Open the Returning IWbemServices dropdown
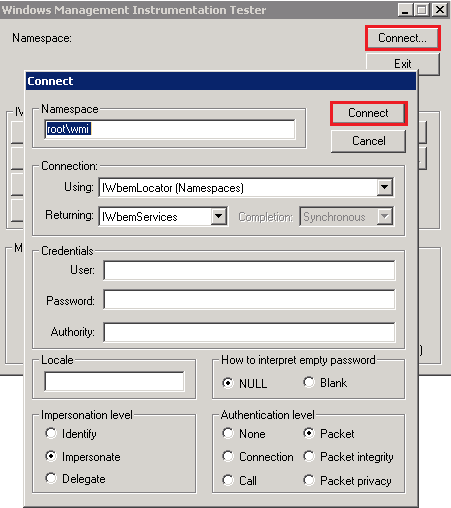 [x=218, y=216]
